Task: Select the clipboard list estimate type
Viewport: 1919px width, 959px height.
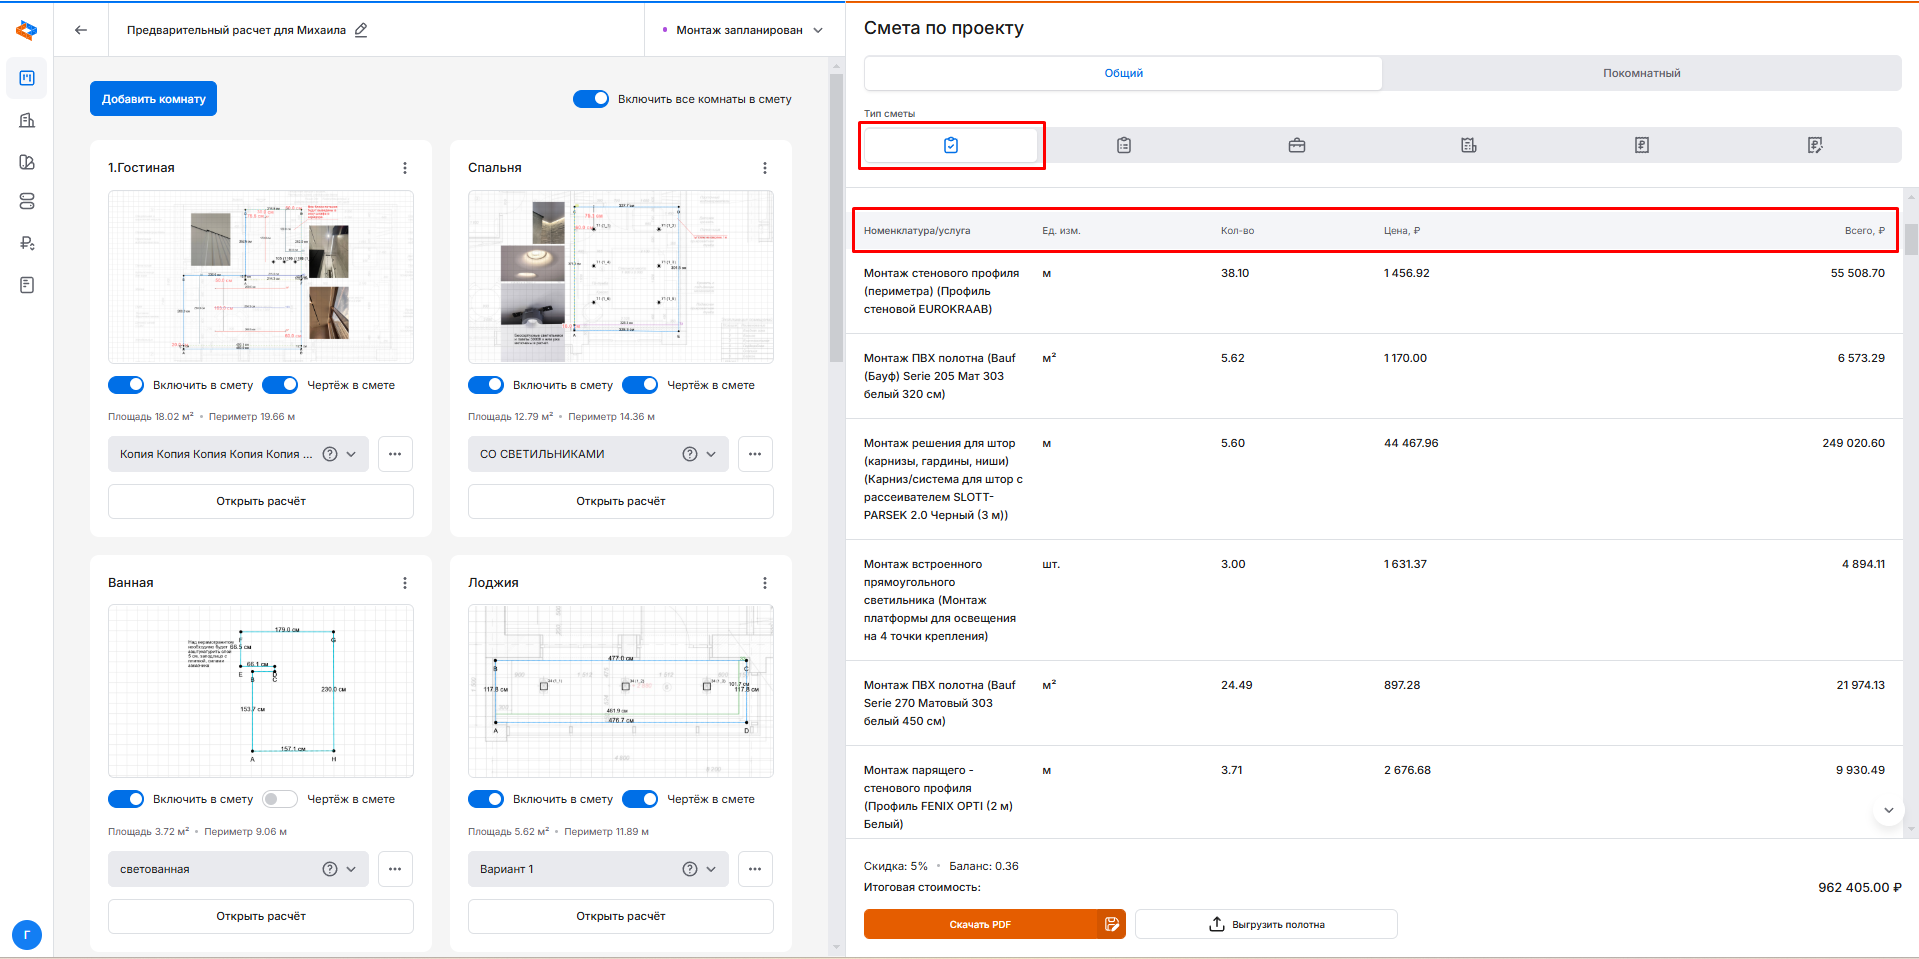Action: [x=1124, y=145]
